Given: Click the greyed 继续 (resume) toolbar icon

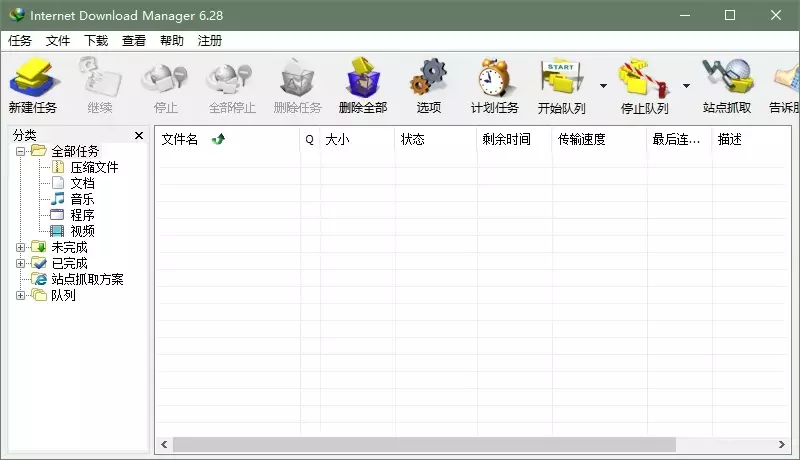Looking at the screenshot, I should click(99, 77).
